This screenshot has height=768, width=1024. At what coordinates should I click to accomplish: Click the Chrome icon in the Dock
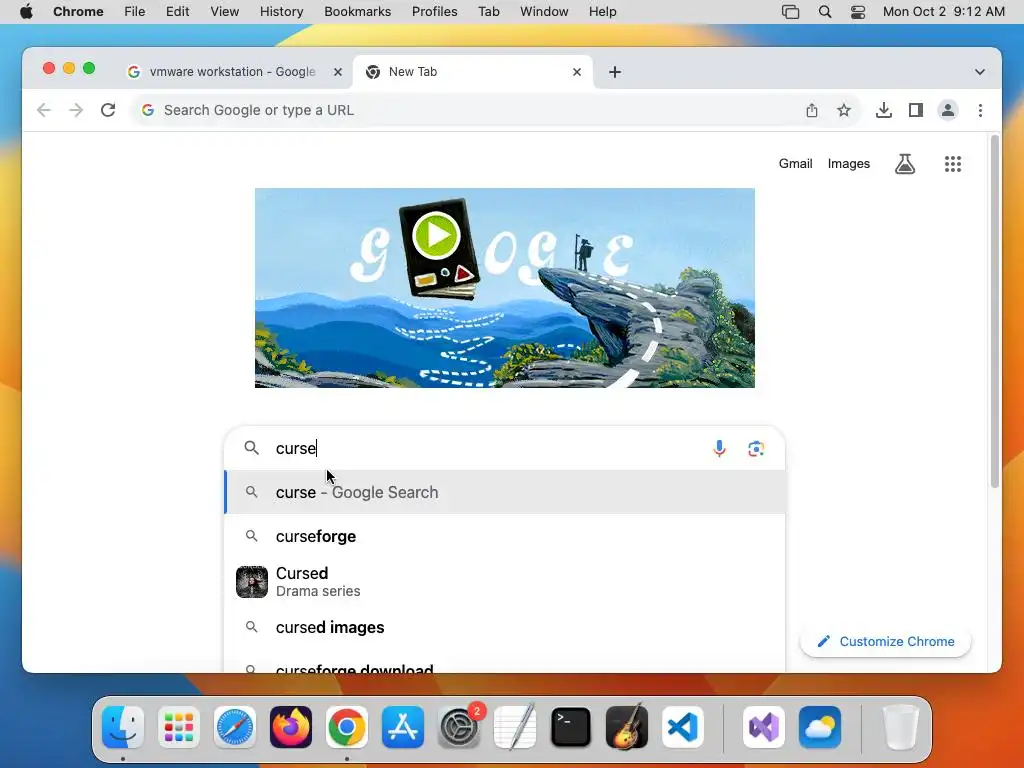[347, 727]
